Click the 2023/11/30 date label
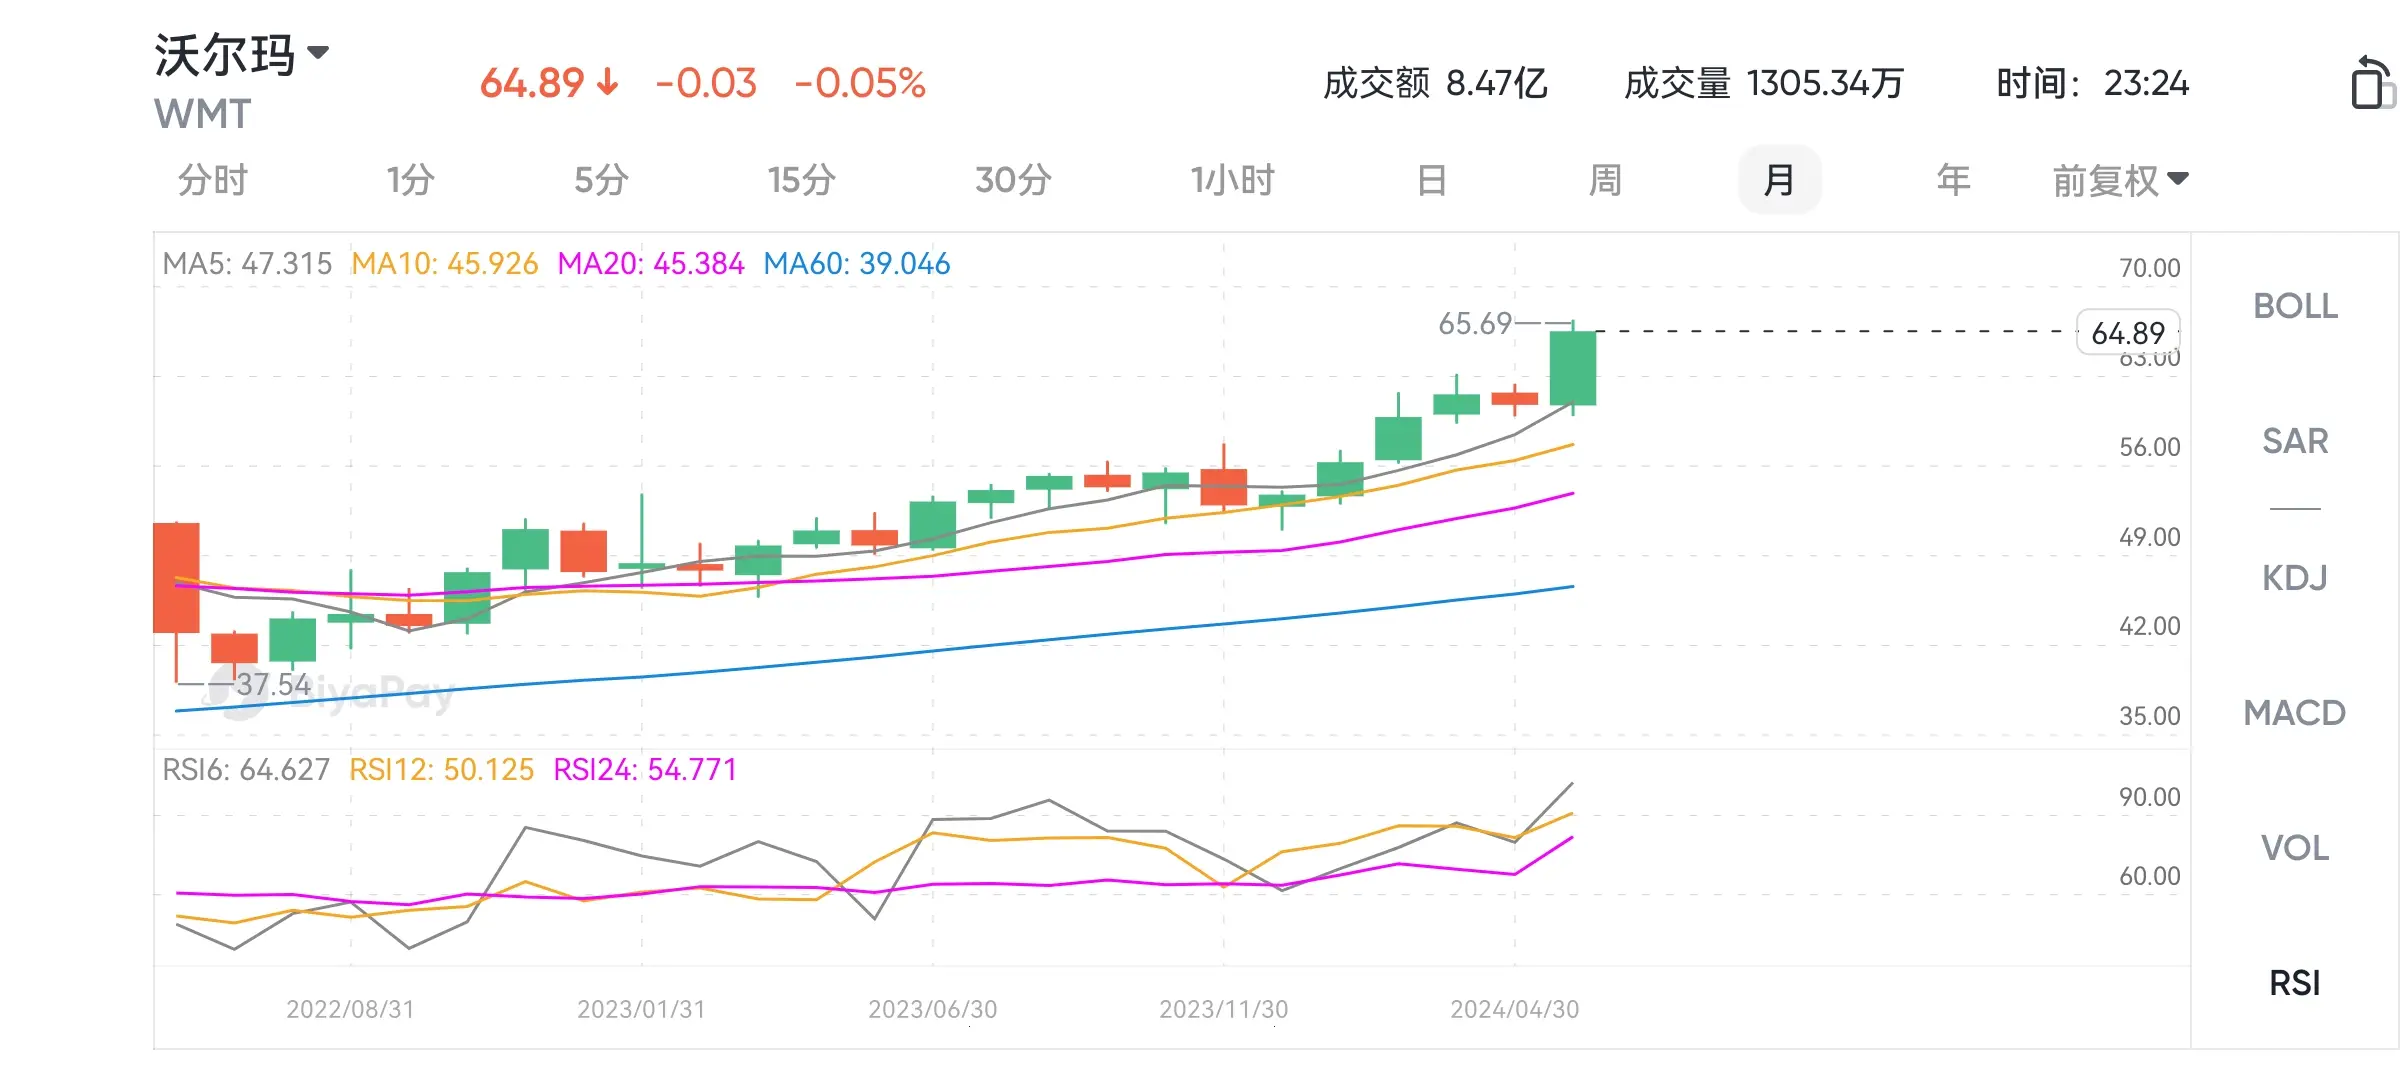Image resolution: width=2400 pixels, height=1080 pixels. coord(1224,1009)
